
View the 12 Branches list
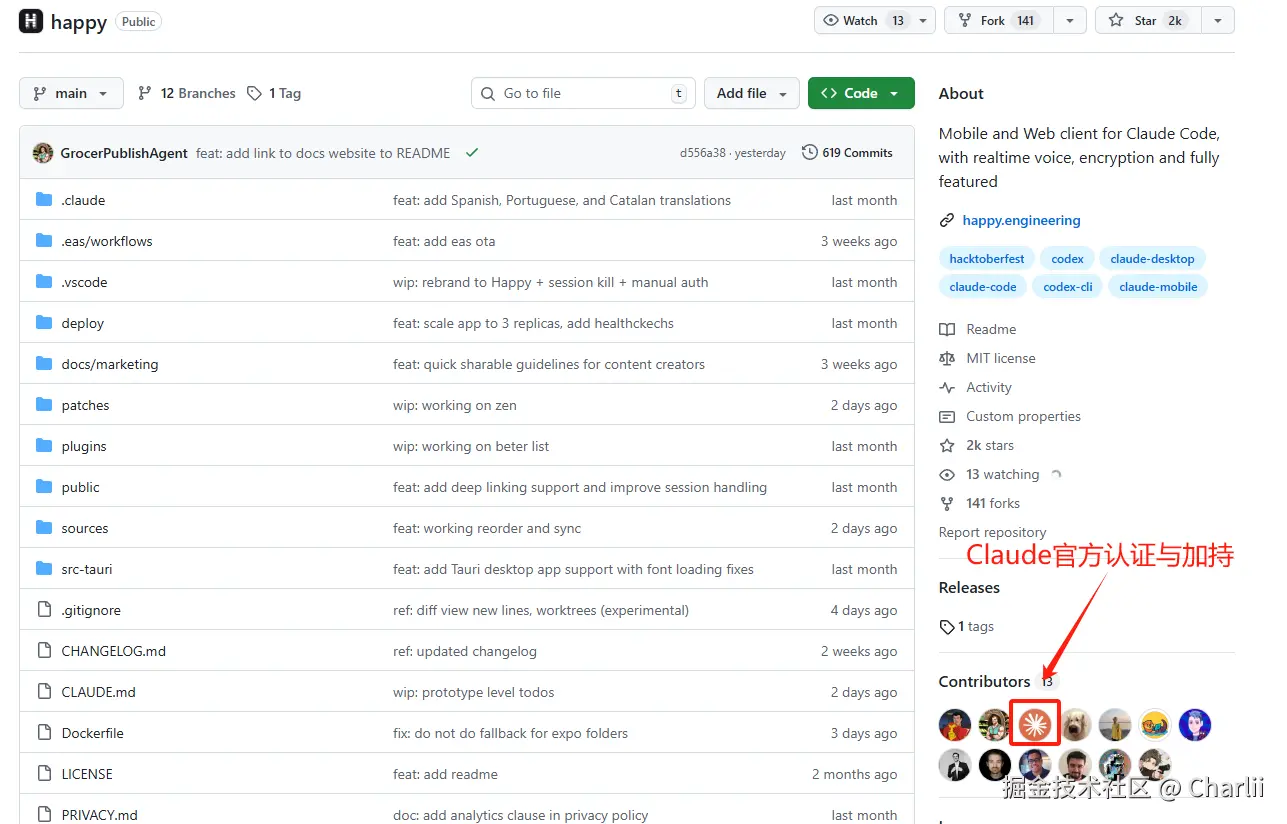coord(187,93)
